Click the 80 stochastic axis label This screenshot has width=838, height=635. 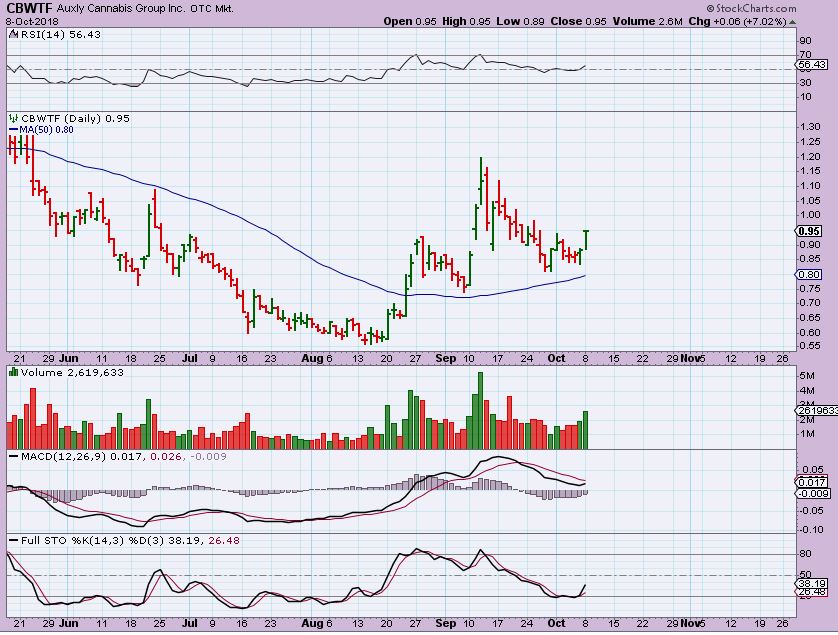tap(805, 554)
